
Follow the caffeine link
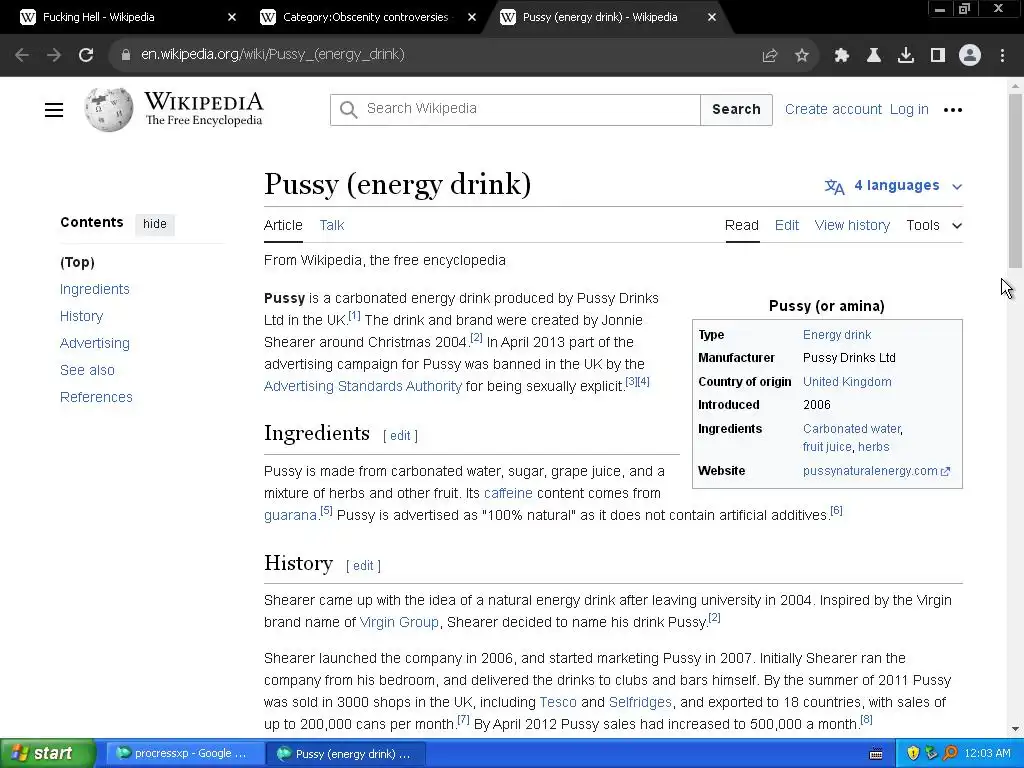508,494
